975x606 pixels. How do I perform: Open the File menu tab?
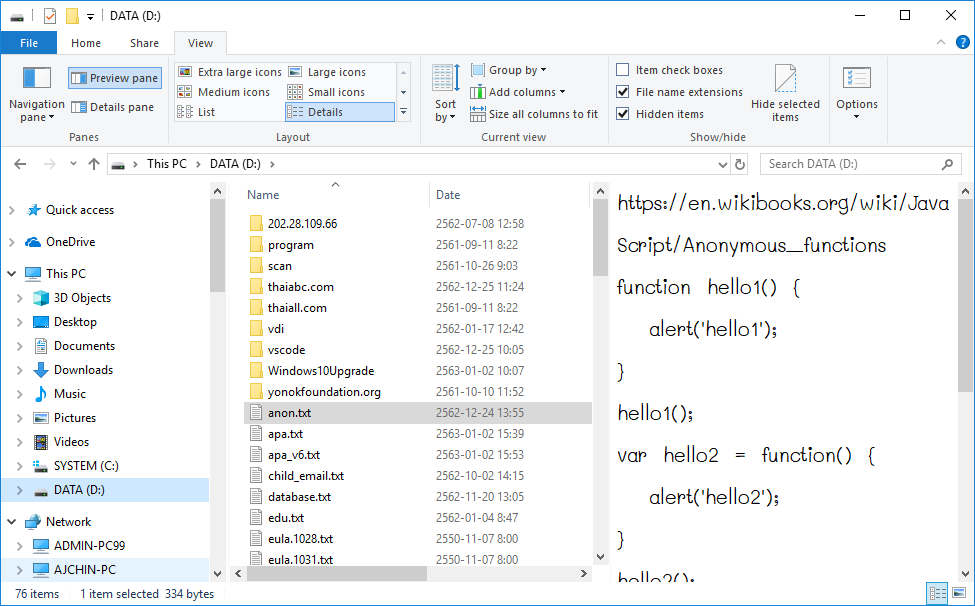click(29, 43)
